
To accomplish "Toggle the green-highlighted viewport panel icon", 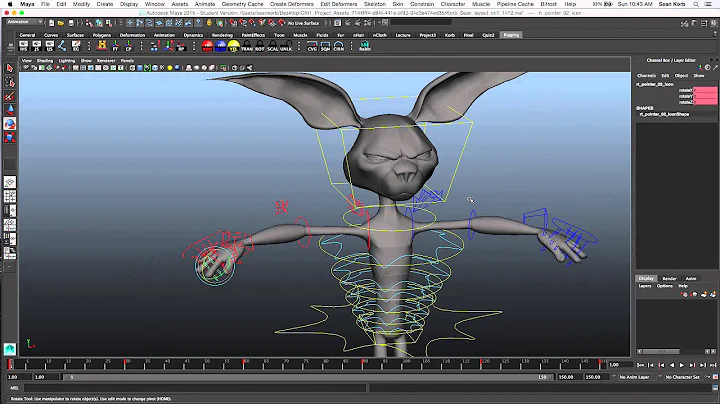I will [147, 68].
